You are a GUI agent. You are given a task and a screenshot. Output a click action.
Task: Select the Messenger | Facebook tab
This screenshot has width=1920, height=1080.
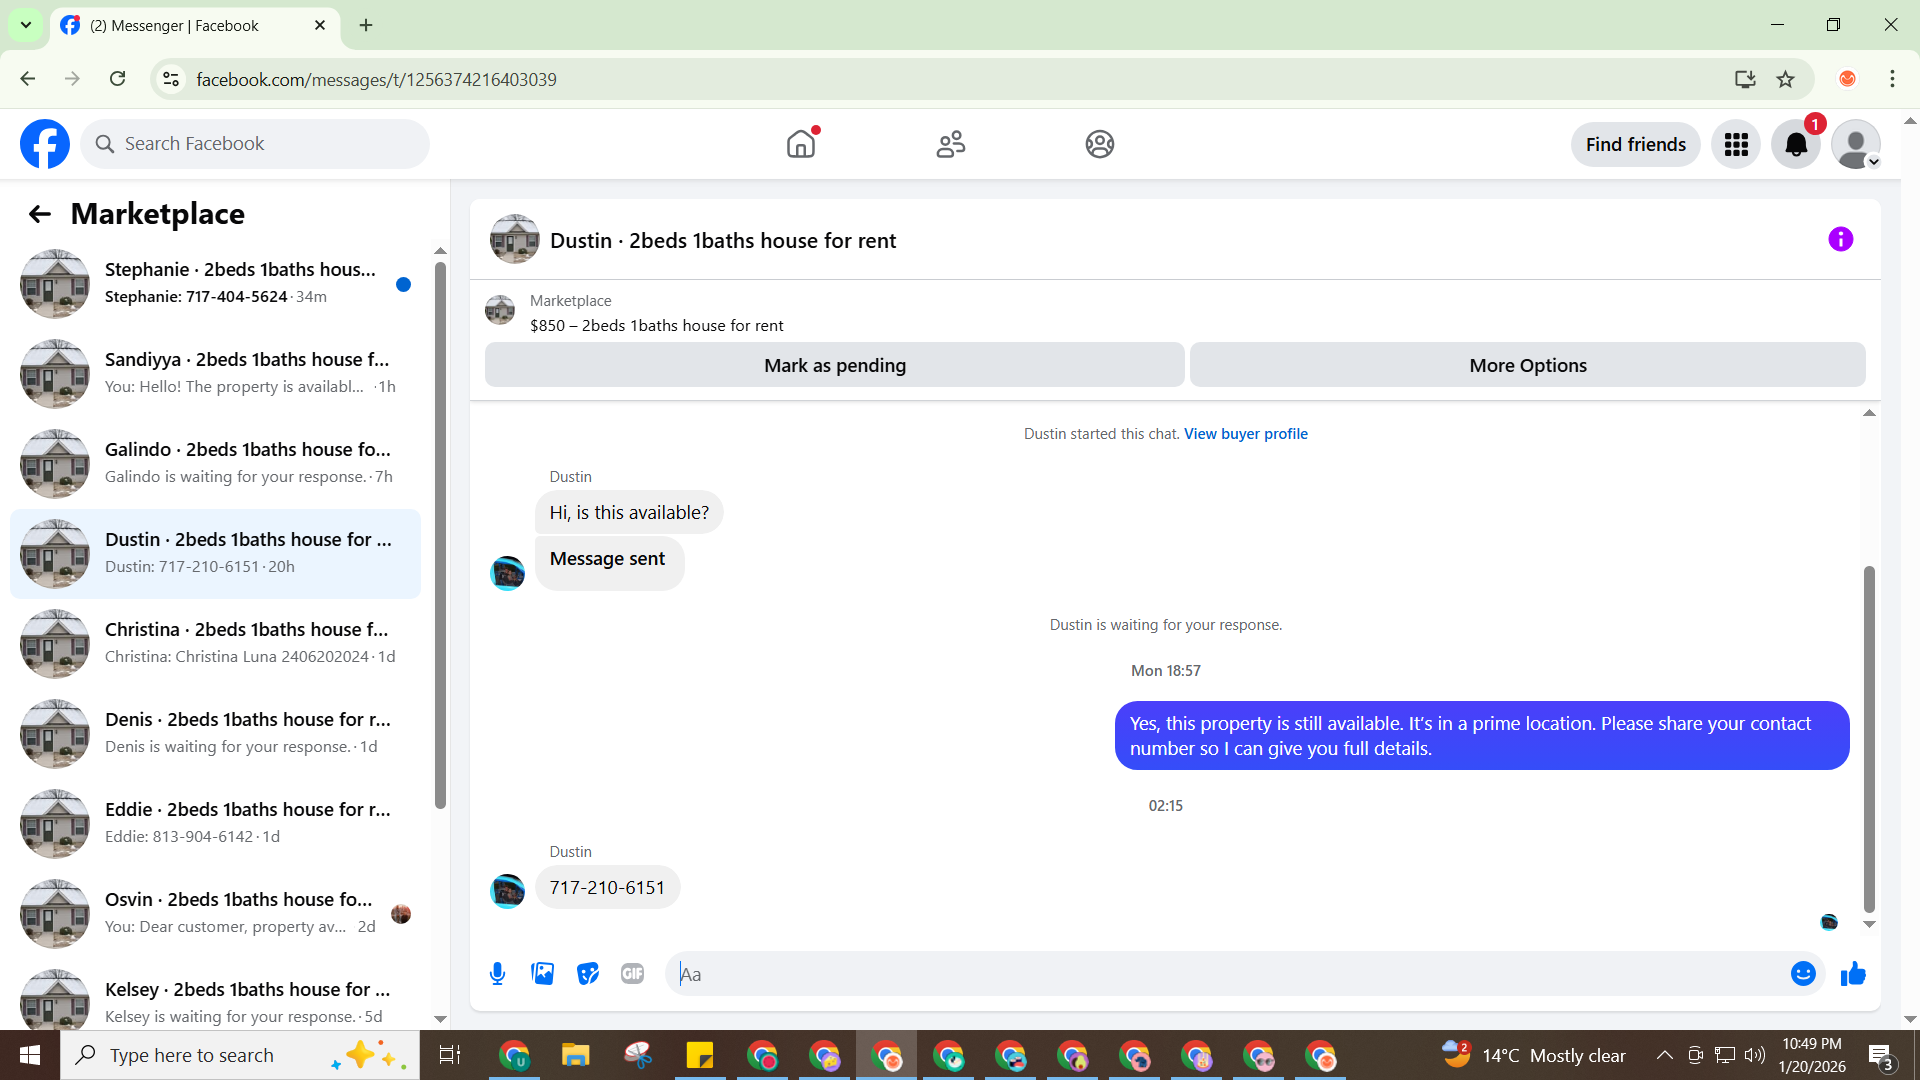click(195, 26)
